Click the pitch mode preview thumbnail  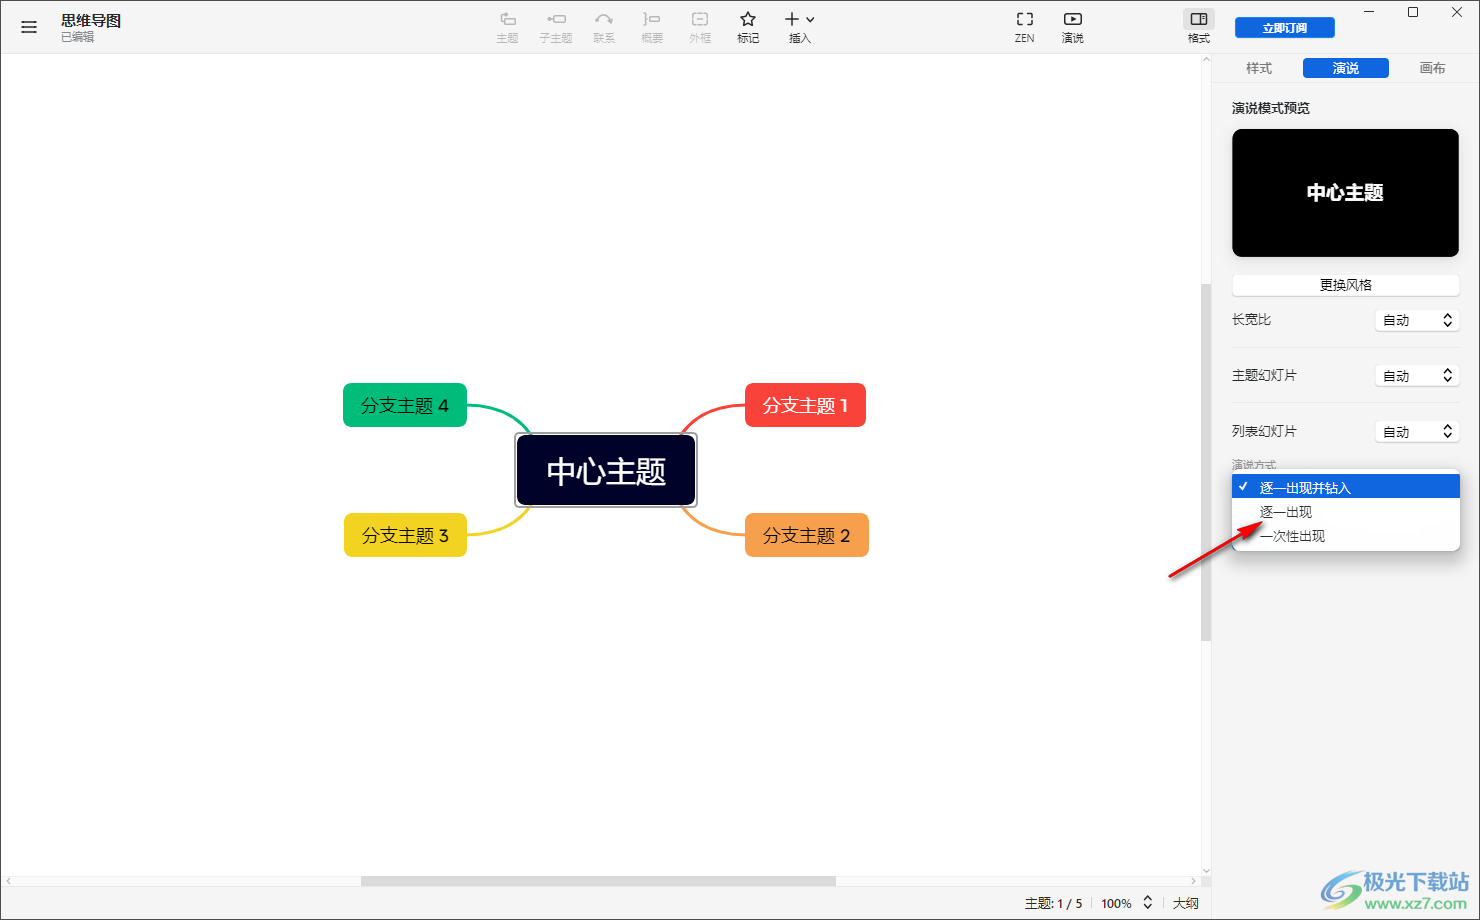coord(1346,193)
